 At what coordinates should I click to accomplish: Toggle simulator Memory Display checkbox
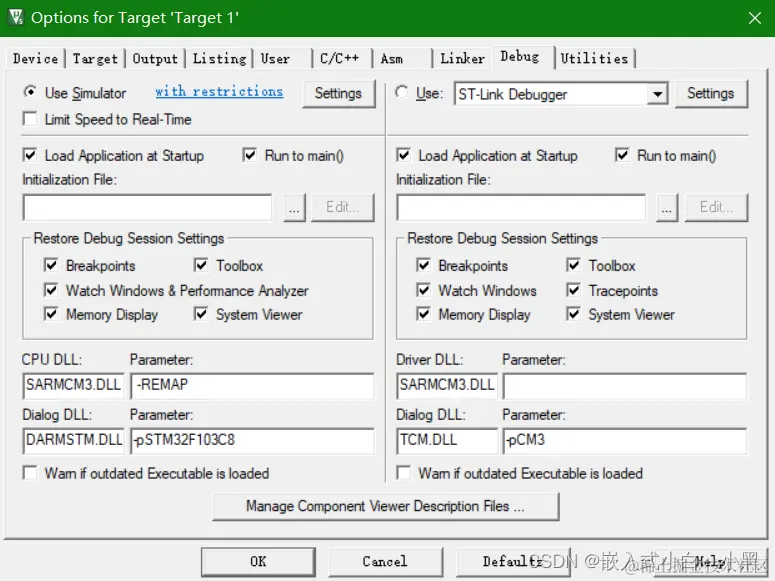(x=51, y=314)
